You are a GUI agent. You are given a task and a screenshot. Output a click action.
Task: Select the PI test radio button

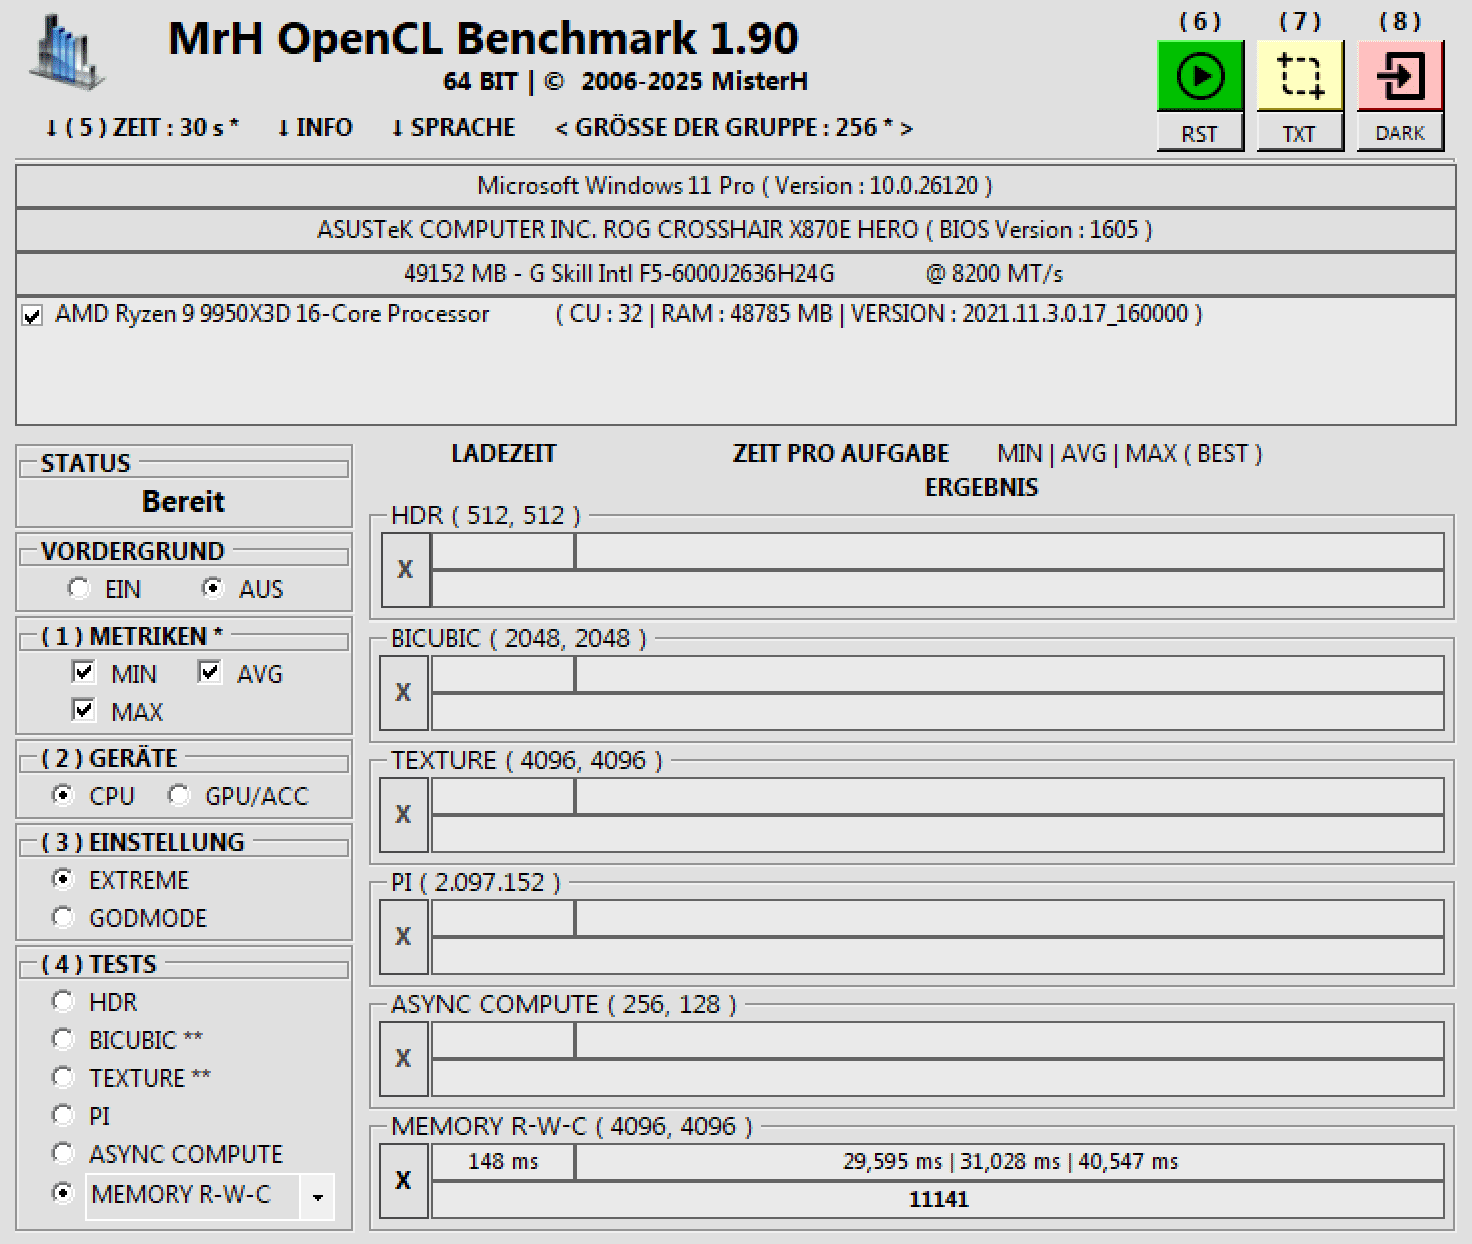pyautogui.click(x=63, y=1115)
